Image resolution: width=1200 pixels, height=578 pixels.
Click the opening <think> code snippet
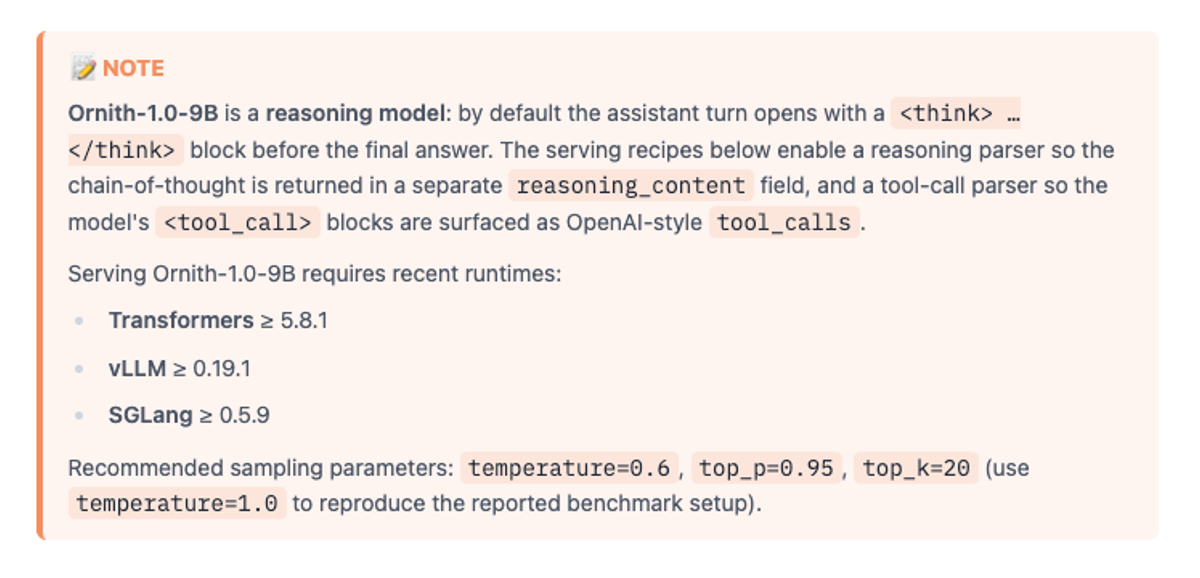(955, 114)
